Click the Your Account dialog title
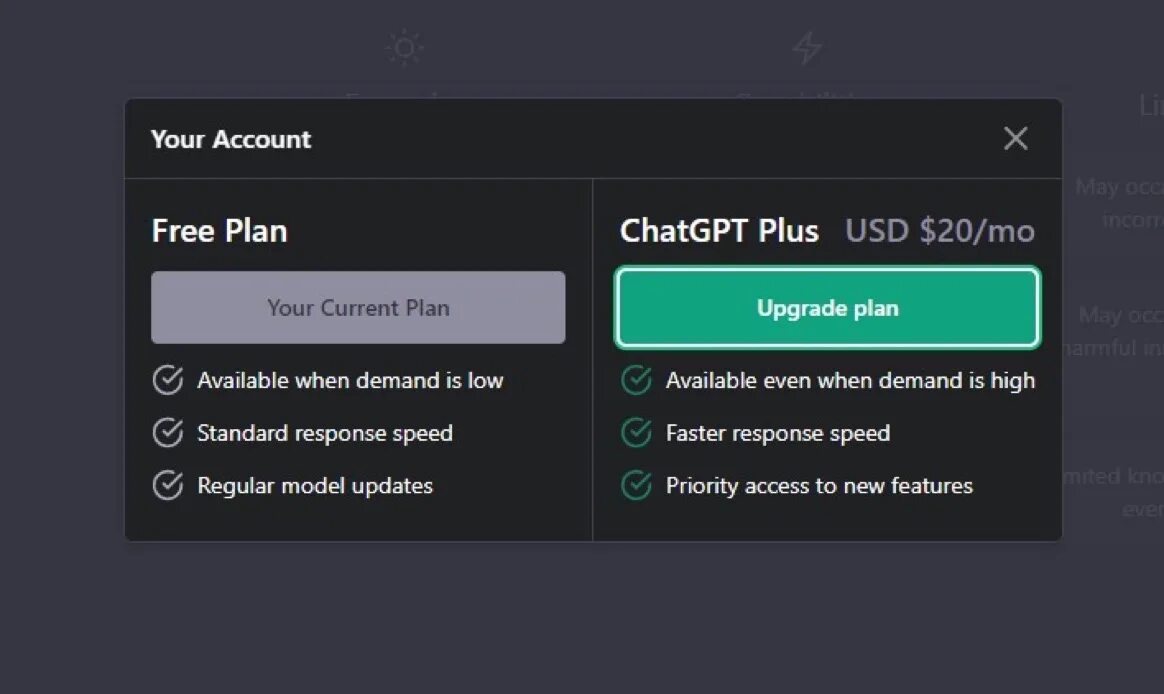The width and height of the screenshot is (1164, 694). tap(231, 139)
